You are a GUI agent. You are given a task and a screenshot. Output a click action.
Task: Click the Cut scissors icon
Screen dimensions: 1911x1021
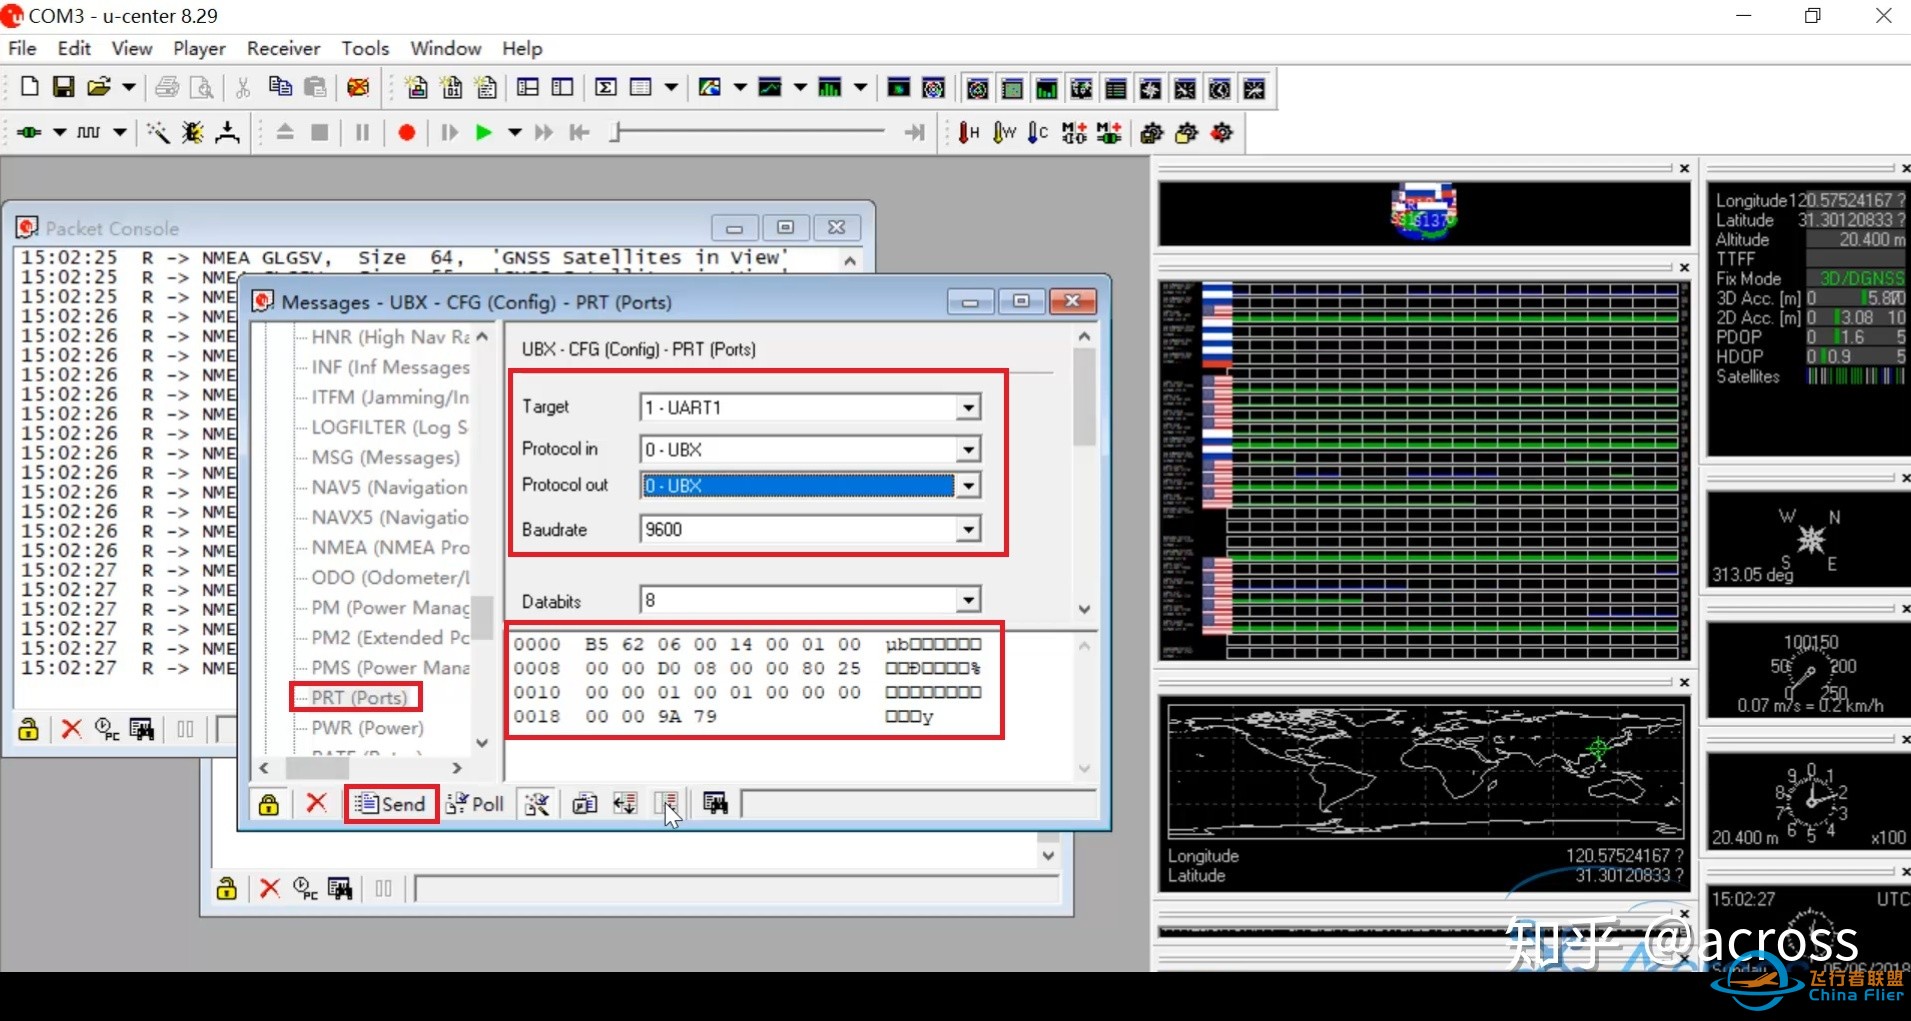243,88
